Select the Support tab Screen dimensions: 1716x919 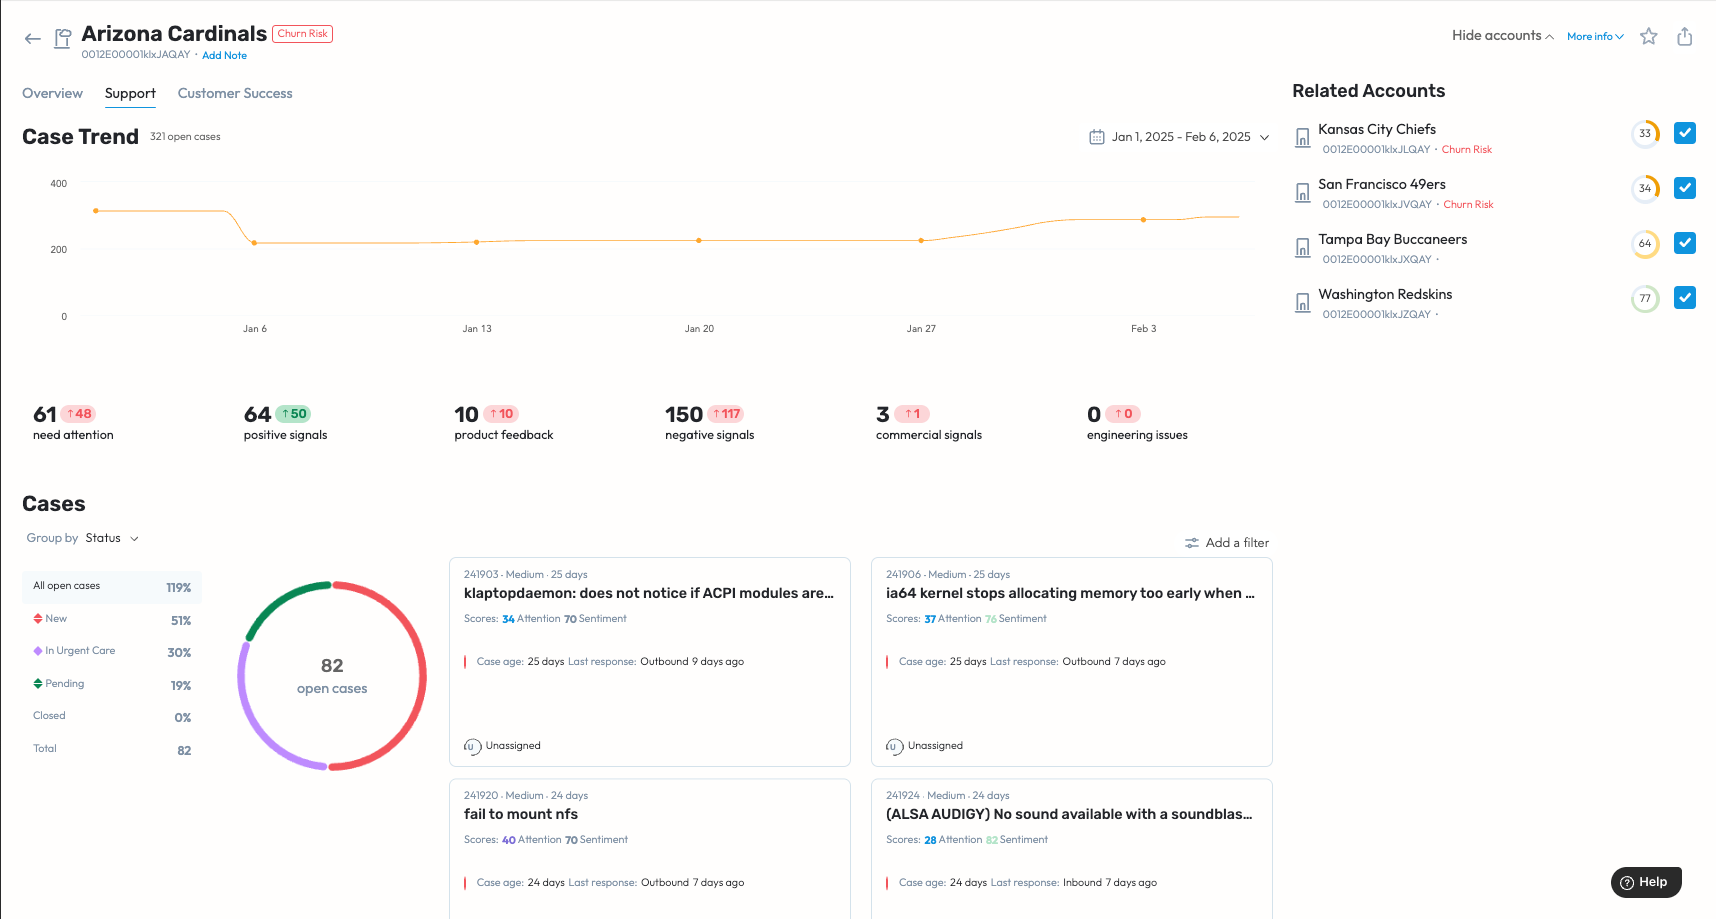click(130, 93)
